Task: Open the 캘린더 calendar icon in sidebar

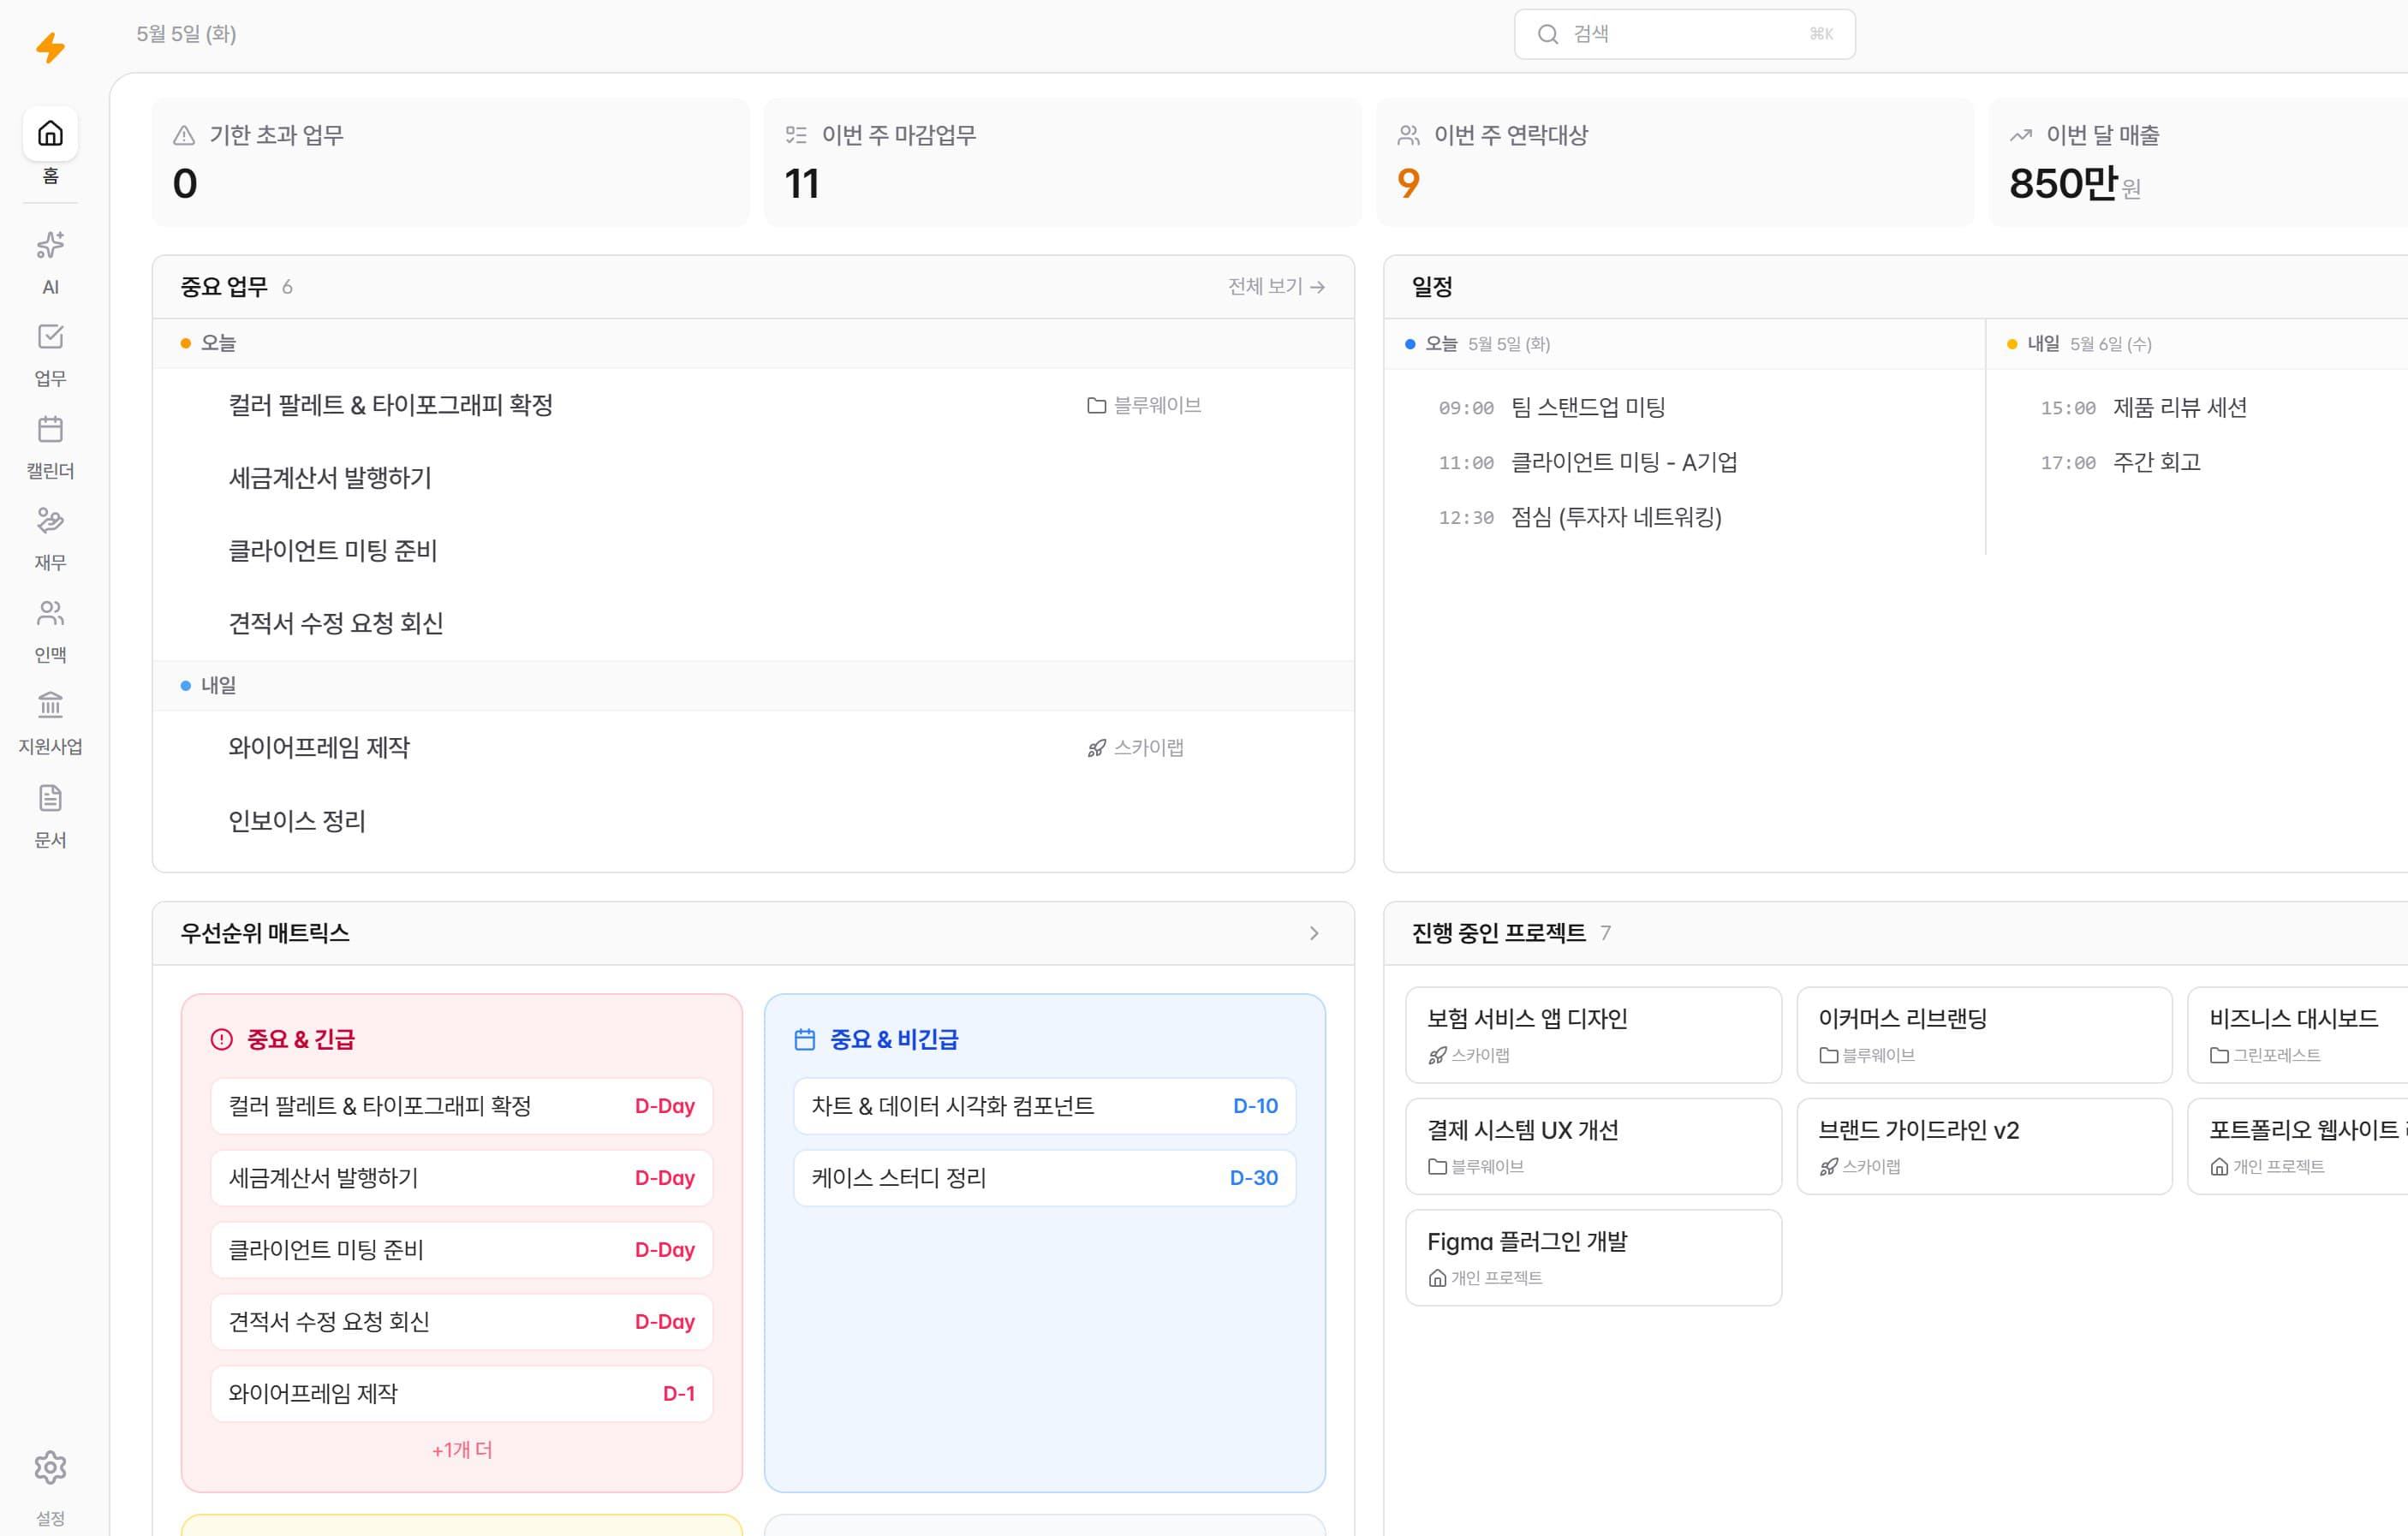Action: [x=50, y=429]
